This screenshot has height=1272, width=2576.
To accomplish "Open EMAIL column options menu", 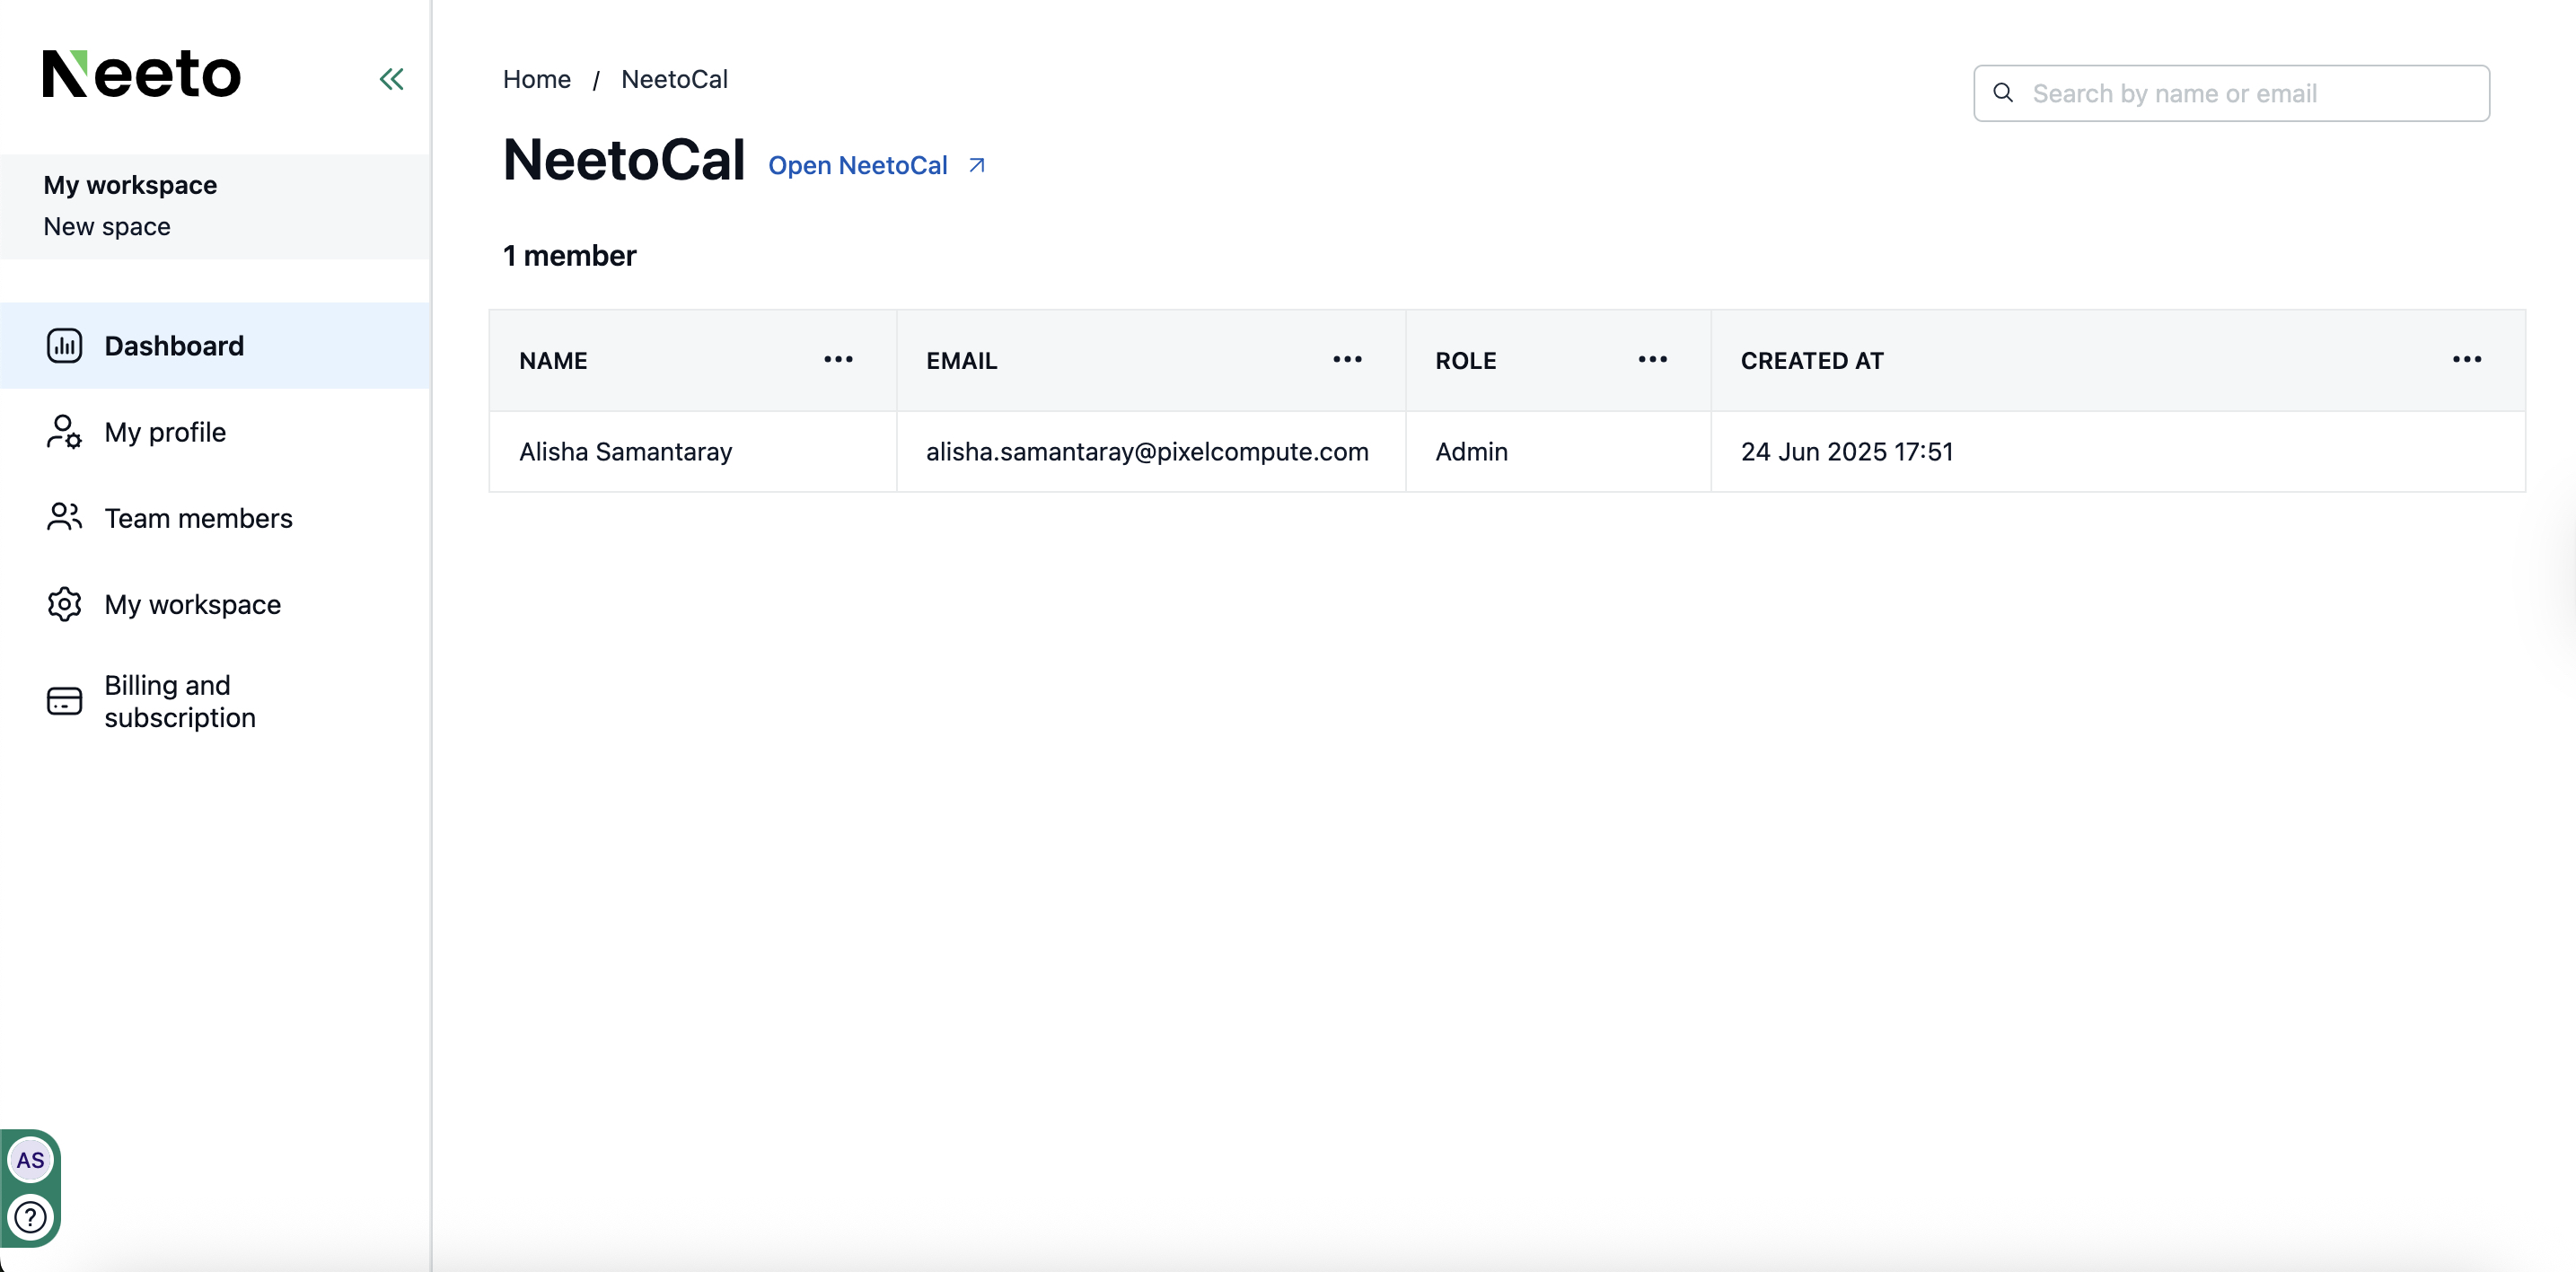I will click(1347, 359).
